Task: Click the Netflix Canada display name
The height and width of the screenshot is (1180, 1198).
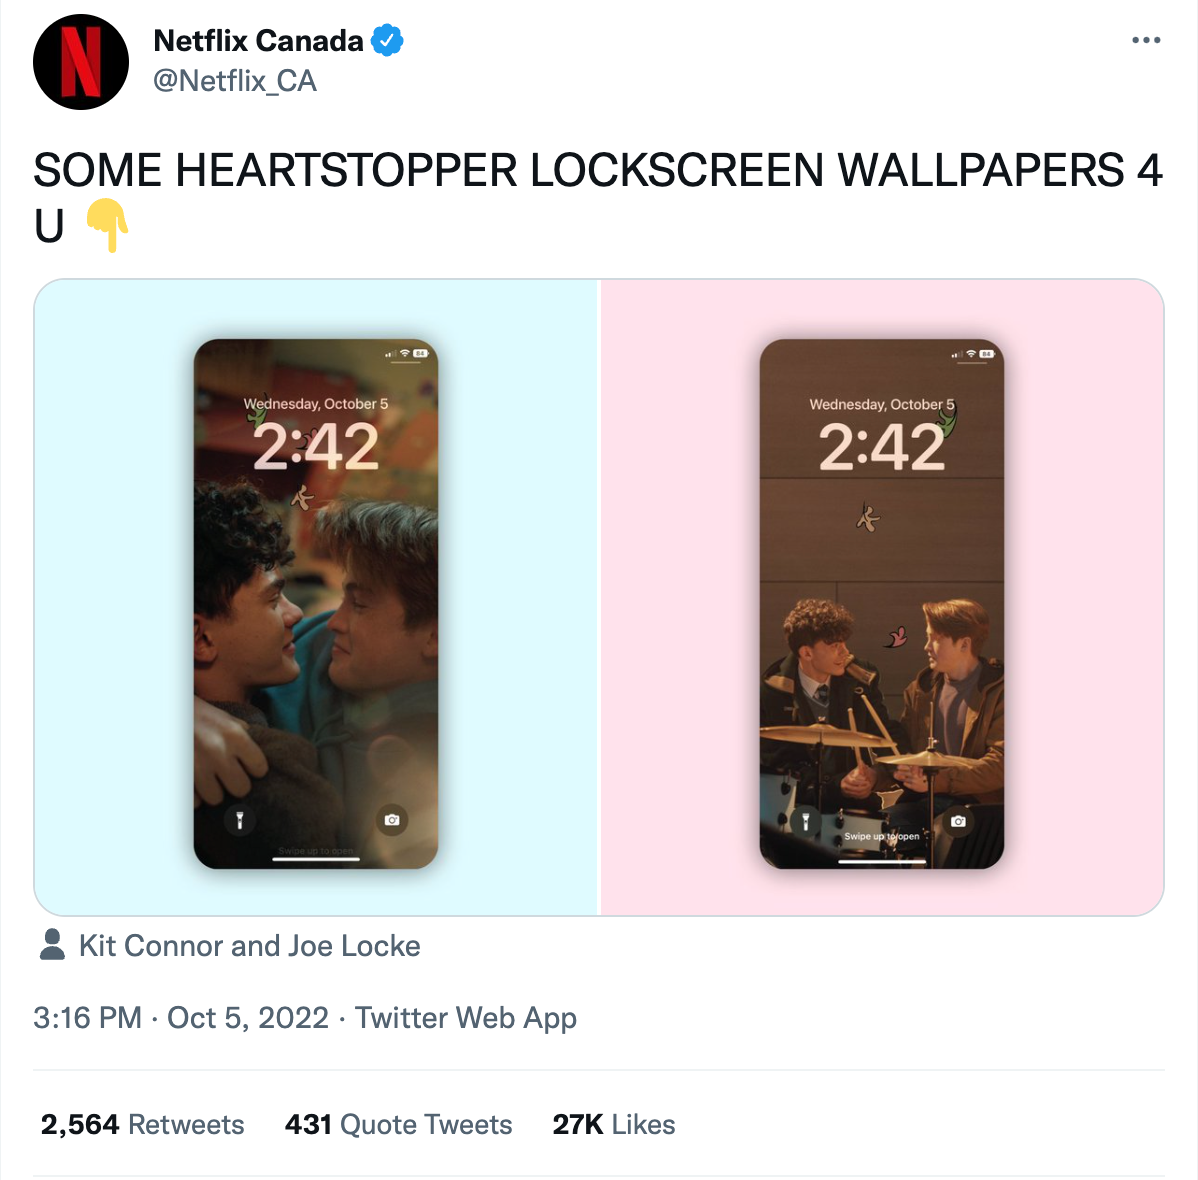Action: (x=258, y=41)
